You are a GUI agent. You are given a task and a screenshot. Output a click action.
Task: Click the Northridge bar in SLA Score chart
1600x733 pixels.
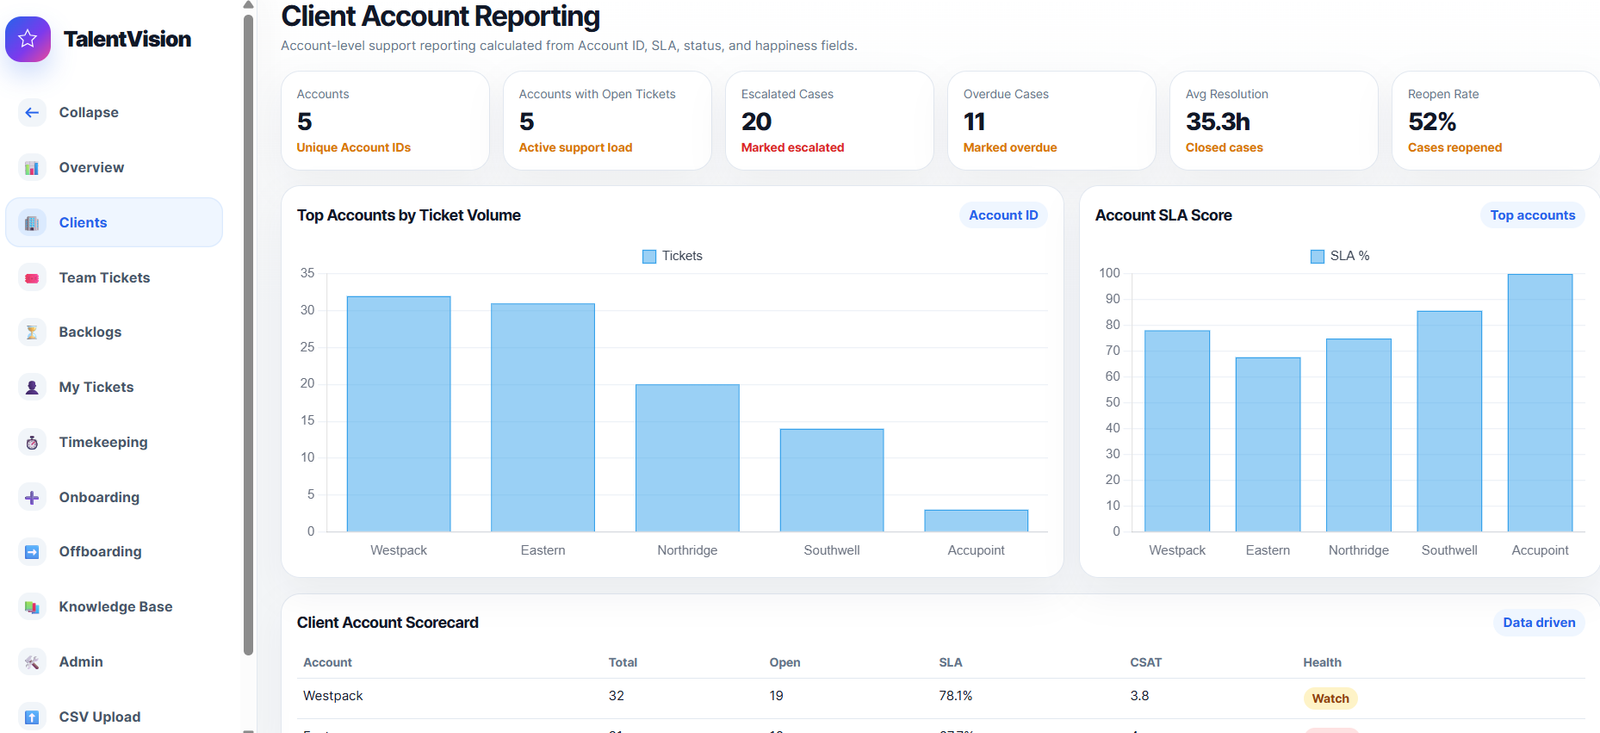1359,435
